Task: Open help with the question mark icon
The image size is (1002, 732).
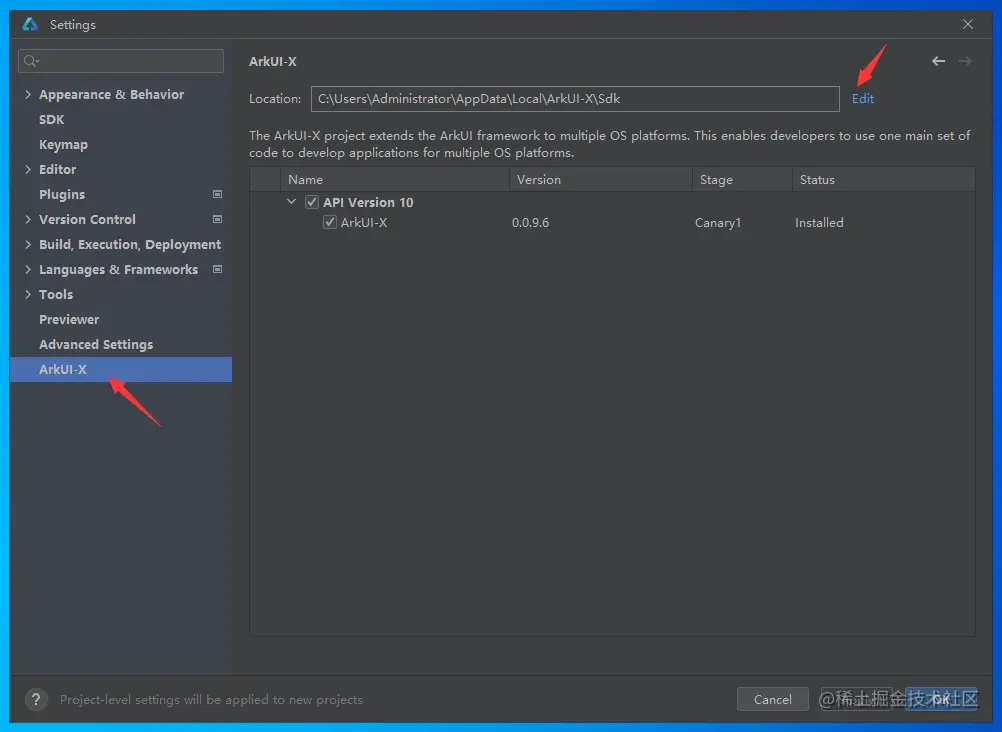Action: [x=36, y=699]
